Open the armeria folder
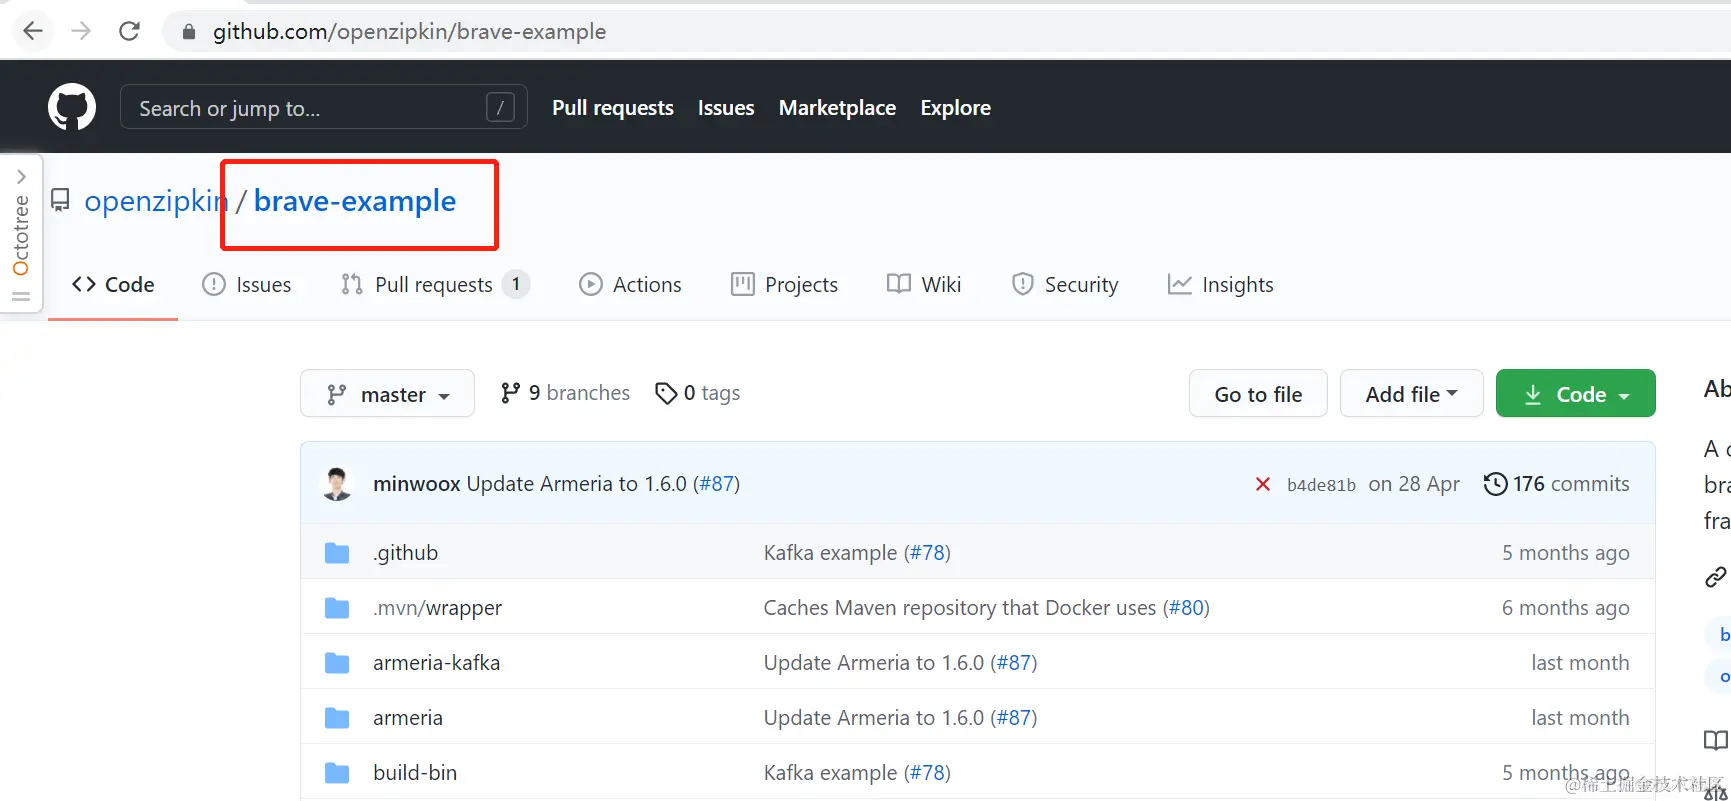The width and height of the screenshot is (1731, 801). (408, 718)
